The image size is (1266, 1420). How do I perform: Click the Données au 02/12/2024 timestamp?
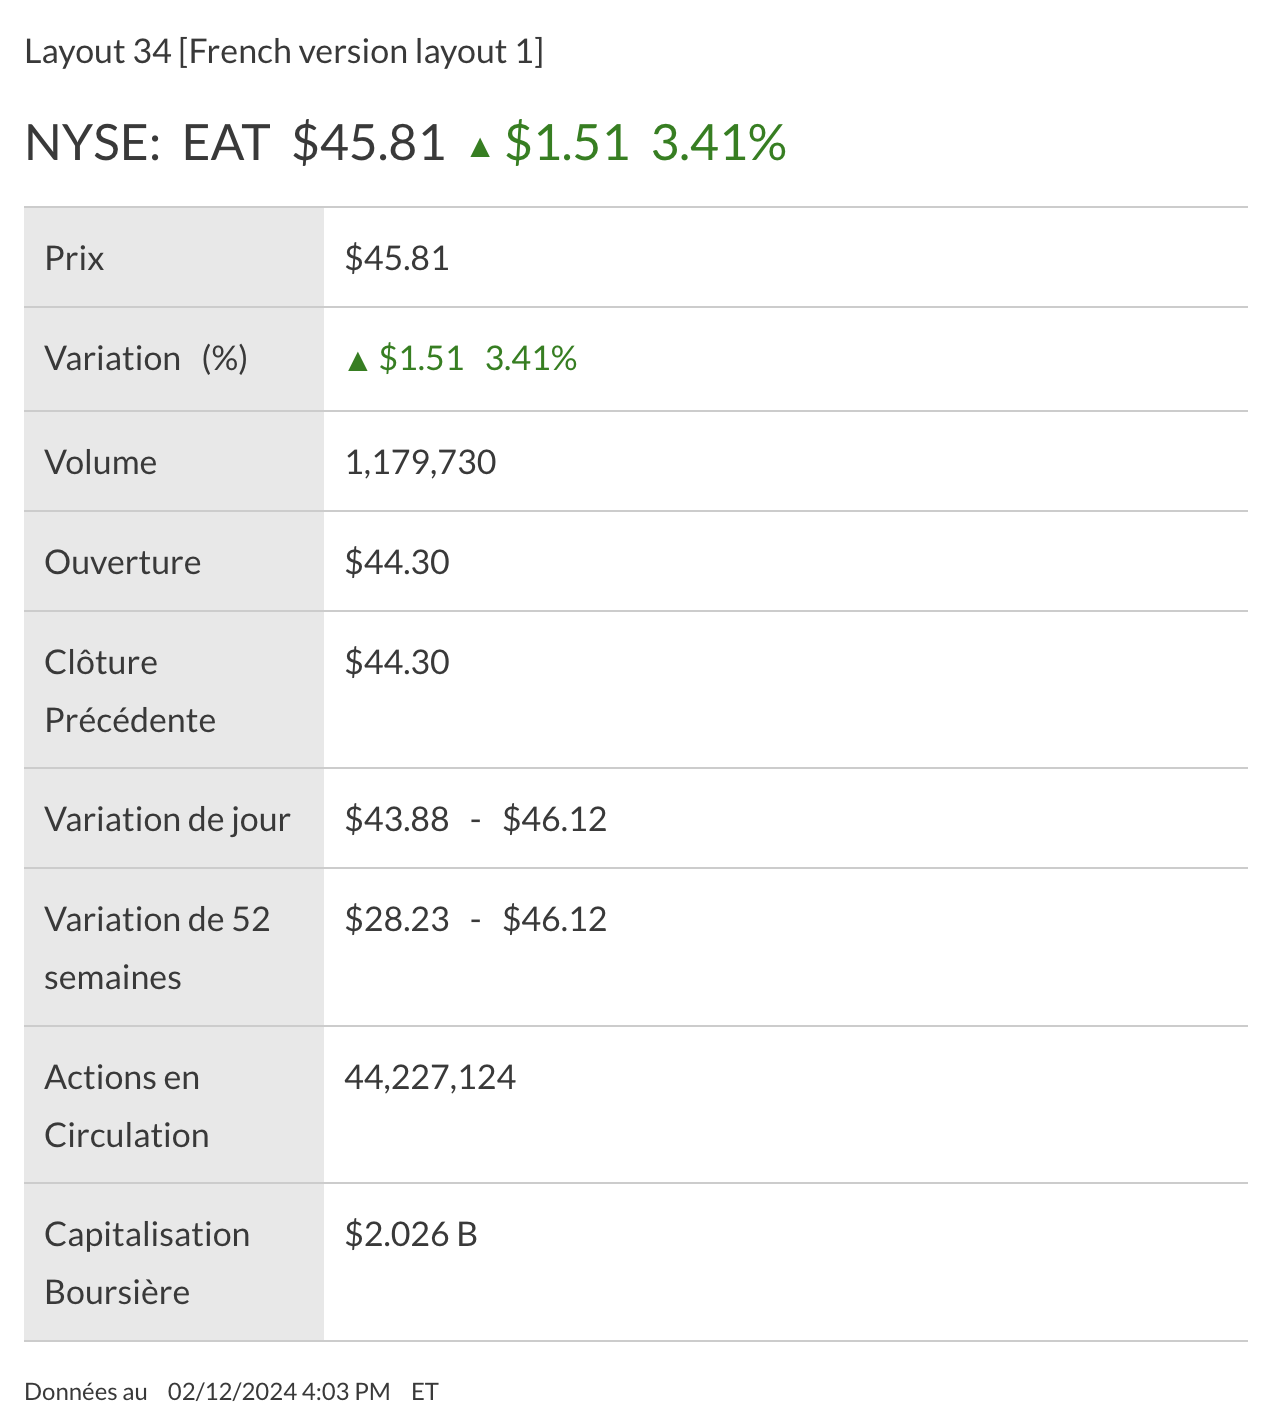pos(231,1392)
